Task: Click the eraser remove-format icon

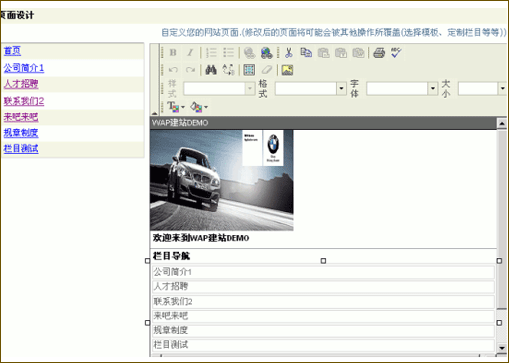Action: coord(267,70)
